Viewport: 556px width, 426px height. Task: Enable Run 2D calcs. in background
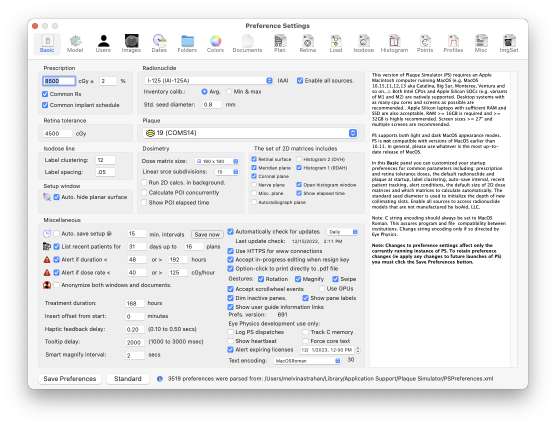click(x=144, y=183)
